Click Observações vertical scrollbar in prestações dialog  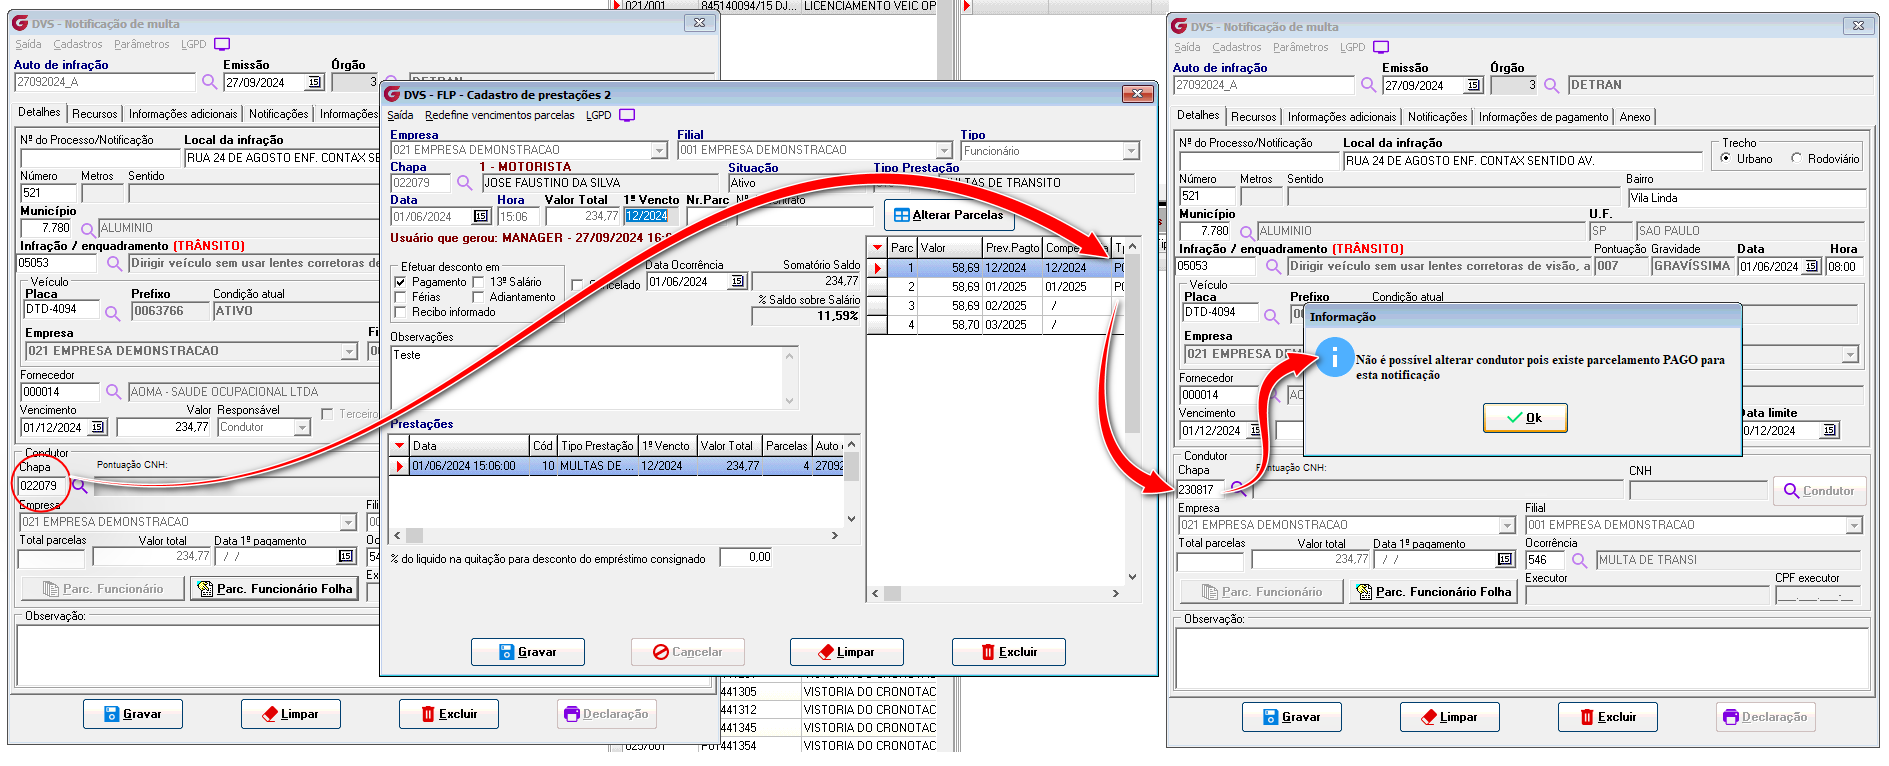coord(789,378)
